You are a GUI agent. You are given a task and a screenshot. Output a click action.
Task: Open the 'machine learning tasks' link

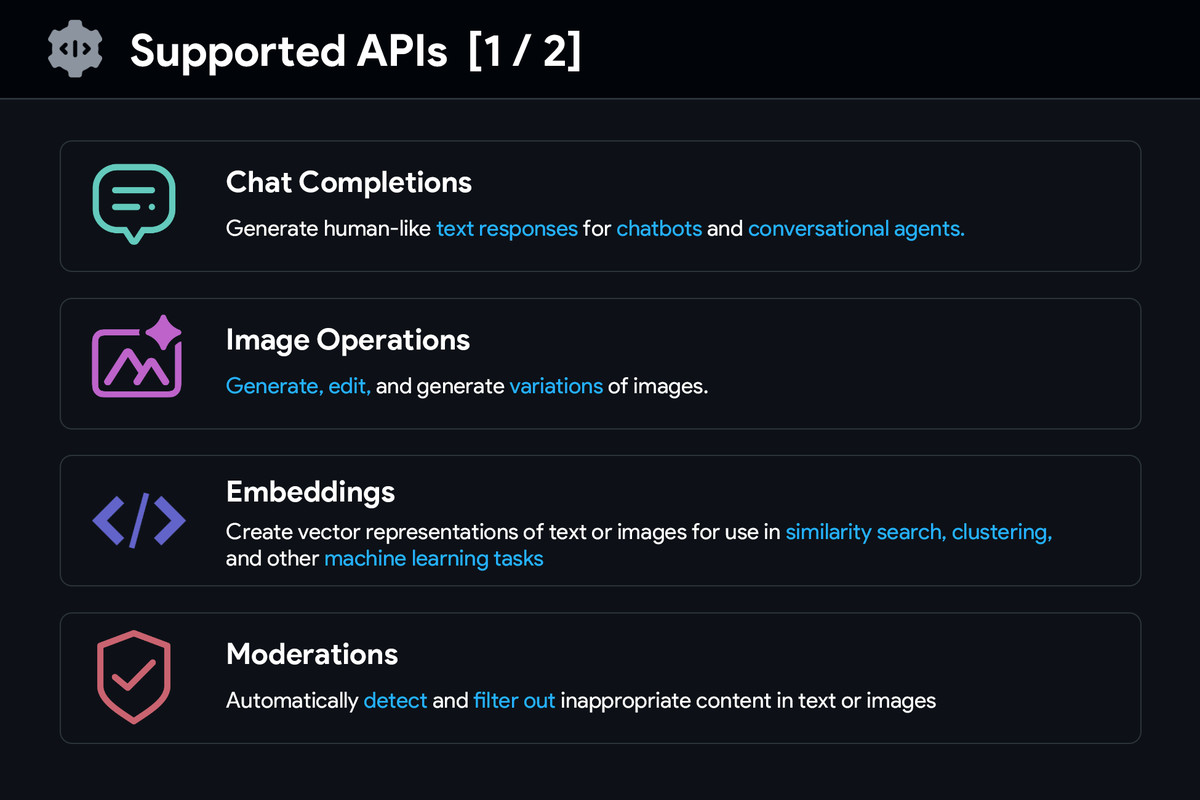click(x=434, y=558)
